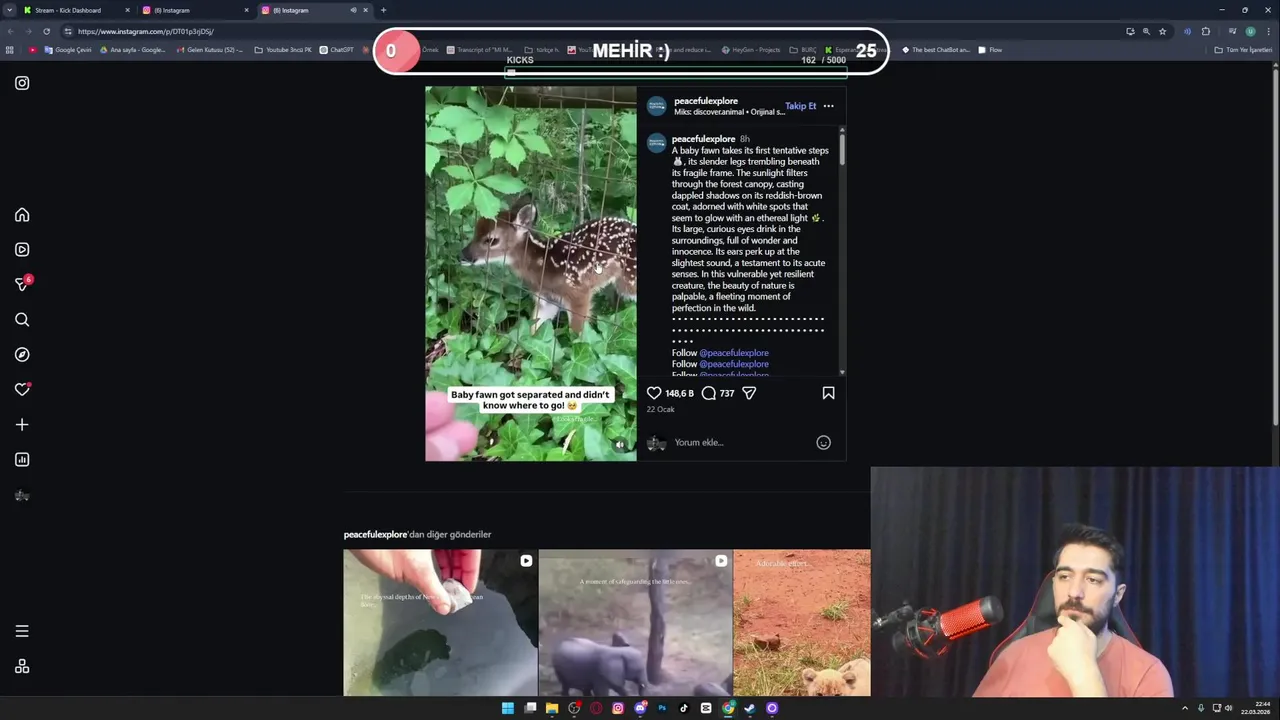This screenshot has height=720, width=1280.
Task: Open the hand holding stone reel thumbnail
Action: click(440, 622)
